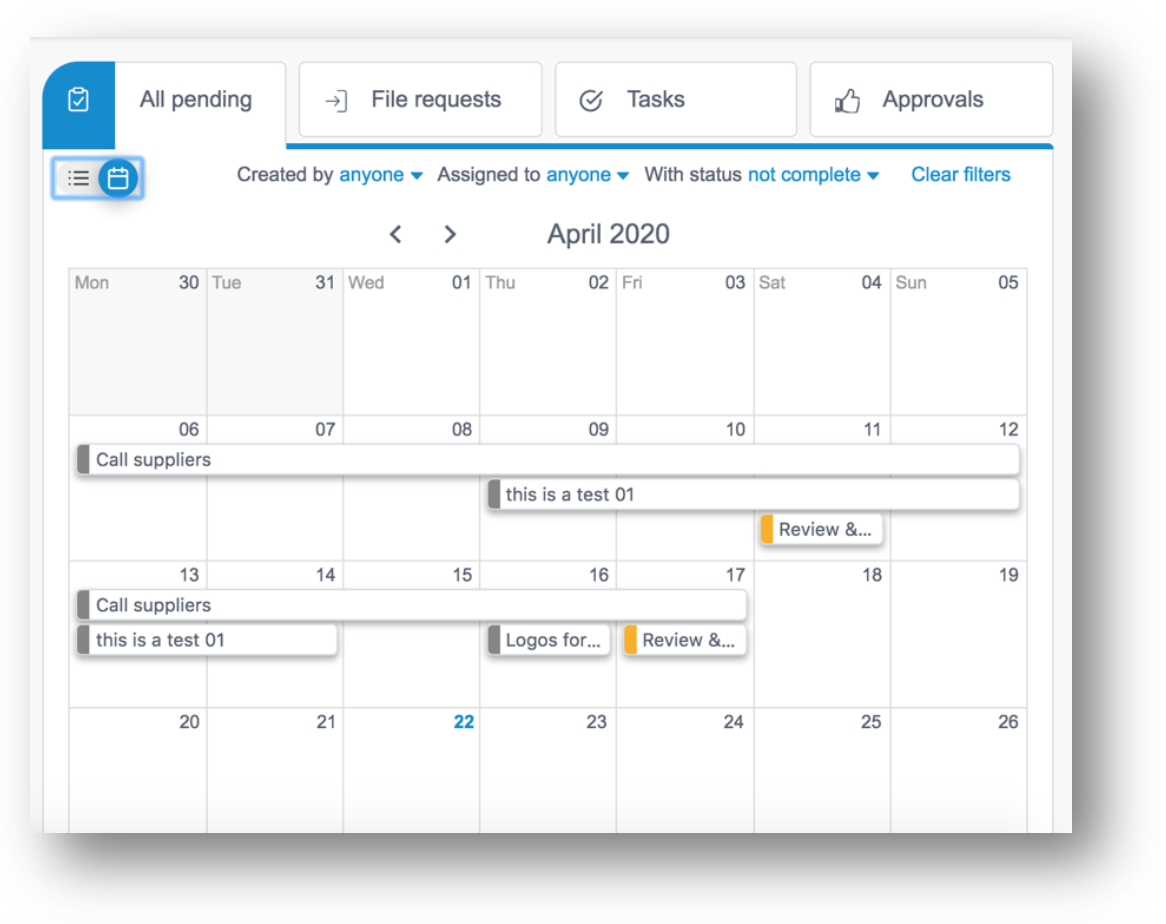This screenshot has width=1166, height=924.
Task: Go to next month arrow
Action: [450, 235]
